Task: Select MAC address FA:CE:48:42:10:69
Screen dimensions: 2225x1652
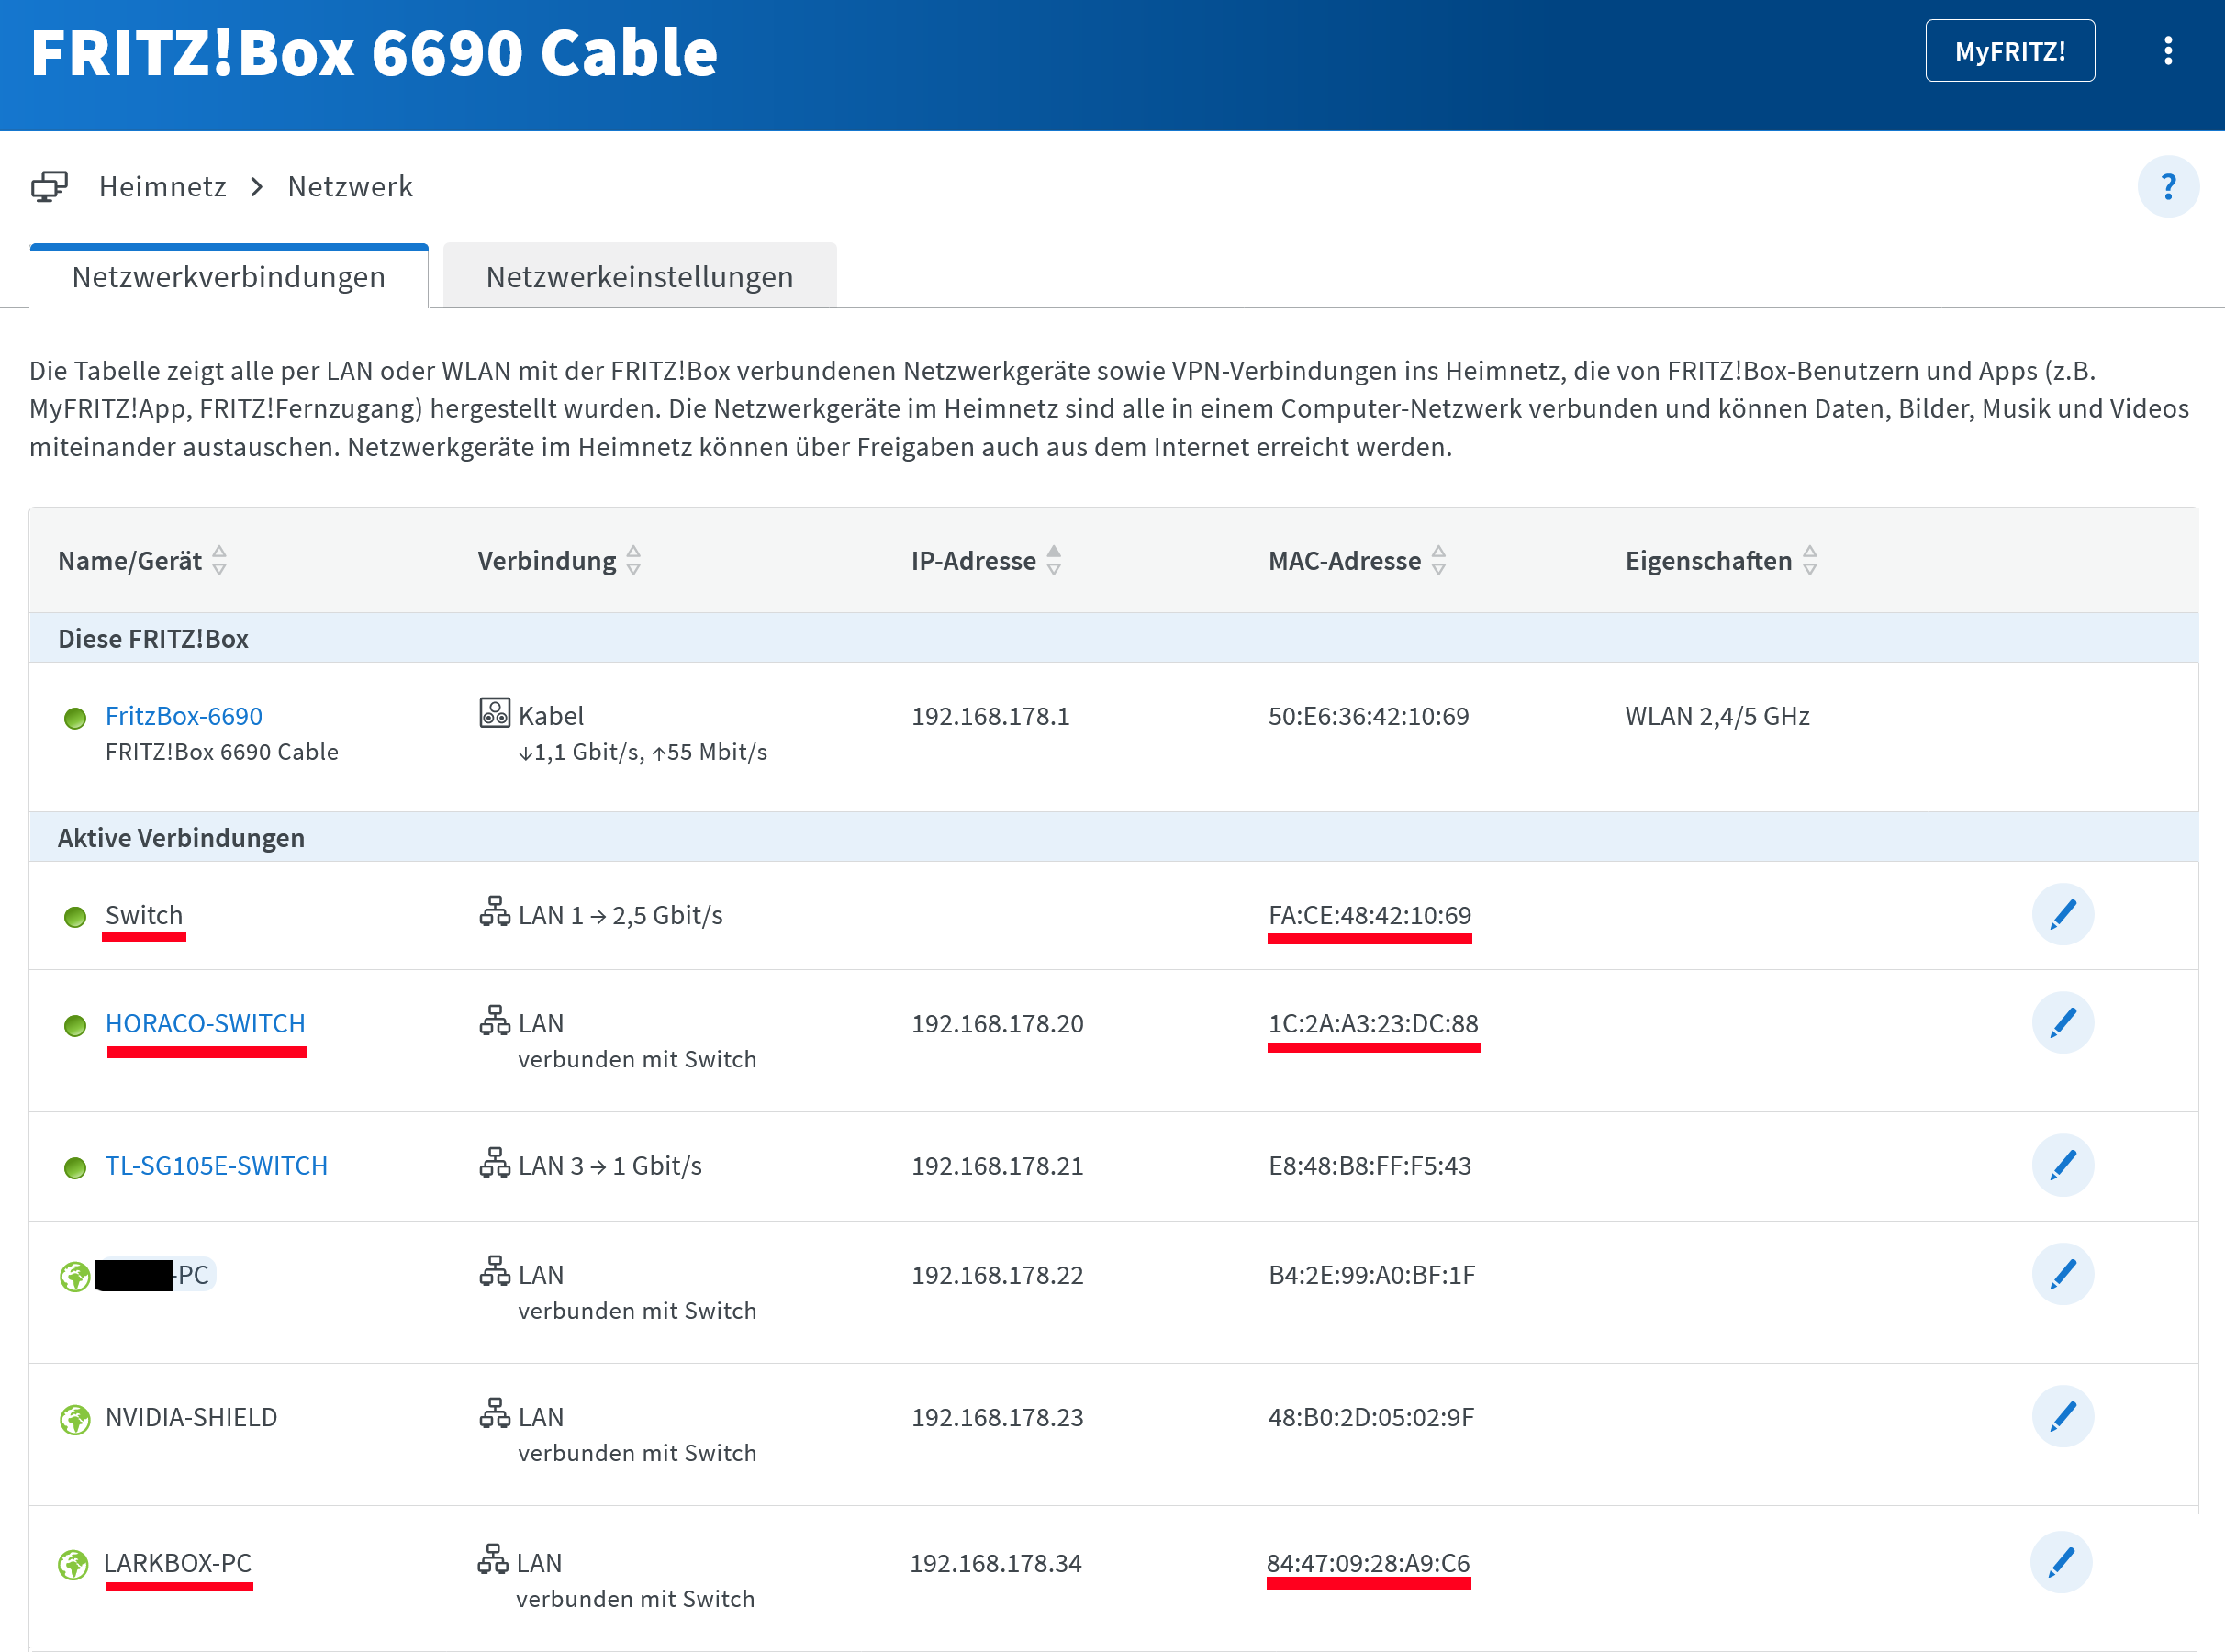Action: click(x=1370, y=916)
